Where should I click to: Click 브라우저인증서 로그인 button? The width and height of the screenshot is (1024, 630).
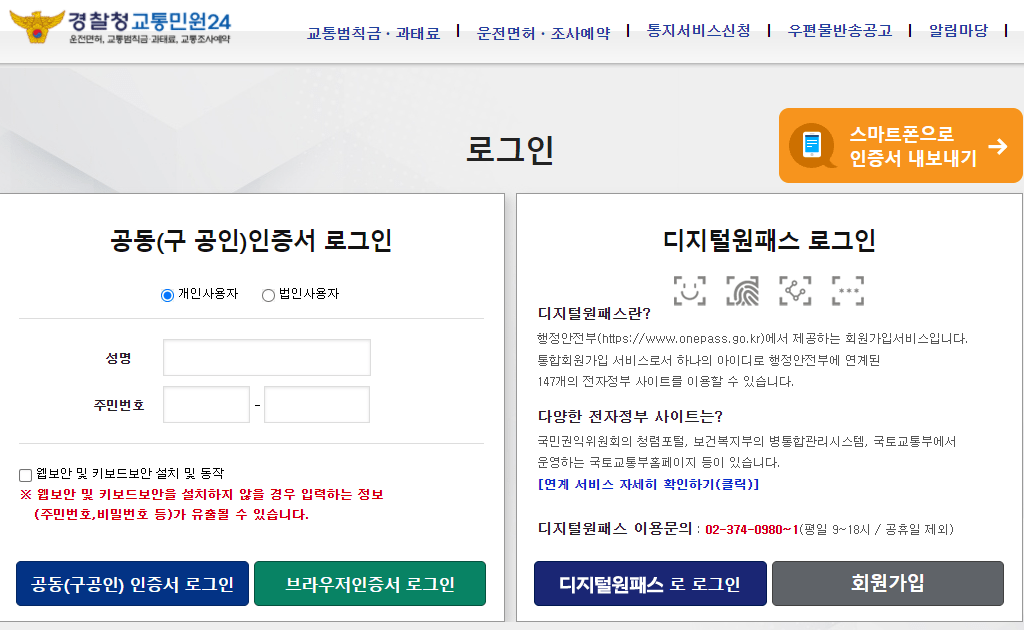370,584
